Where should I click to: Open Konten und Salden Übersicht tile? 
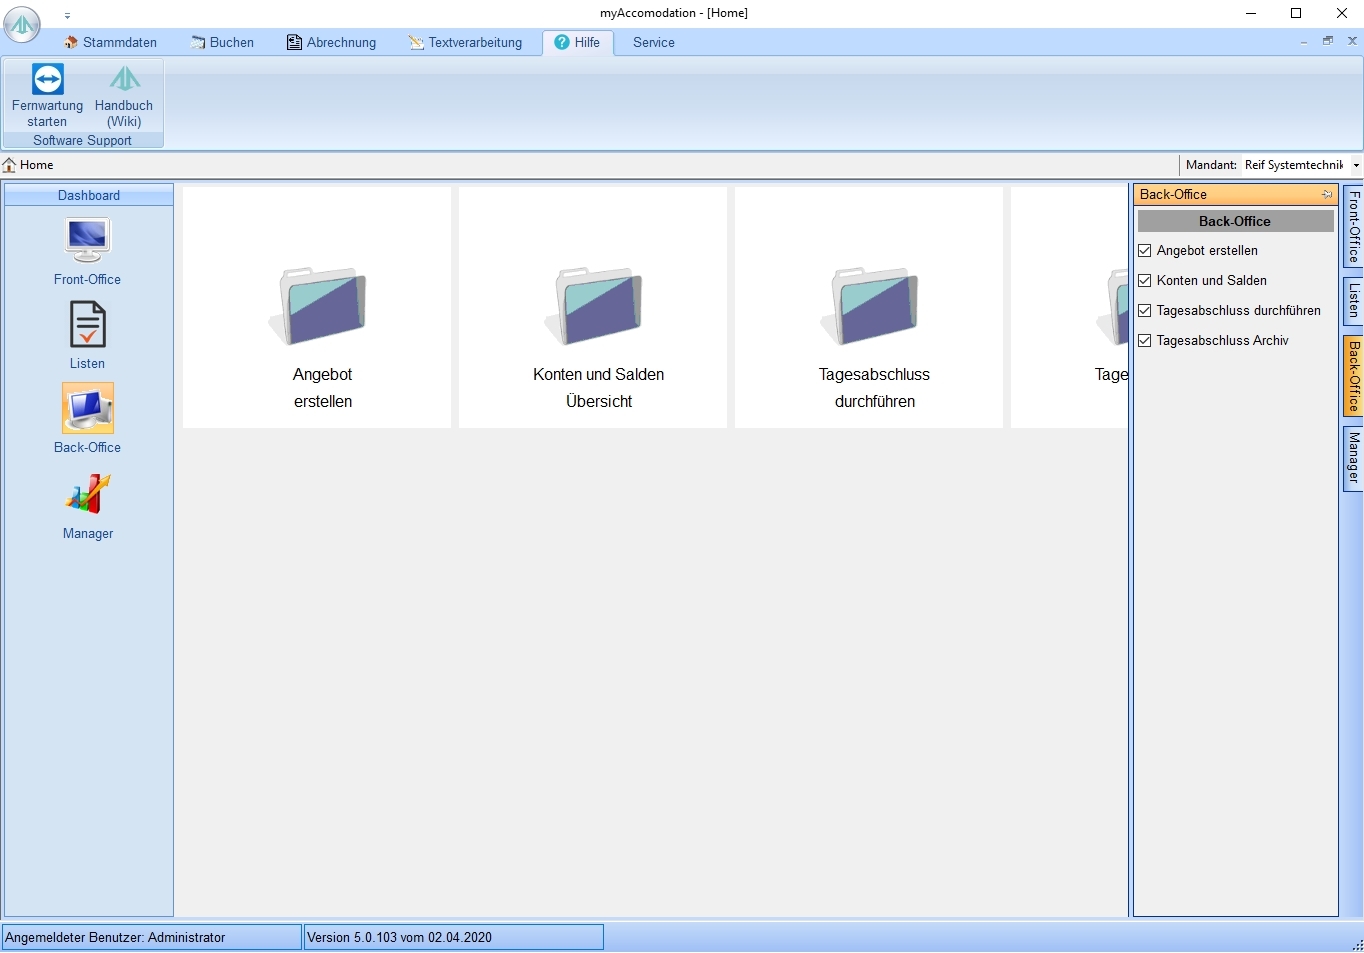598,307
